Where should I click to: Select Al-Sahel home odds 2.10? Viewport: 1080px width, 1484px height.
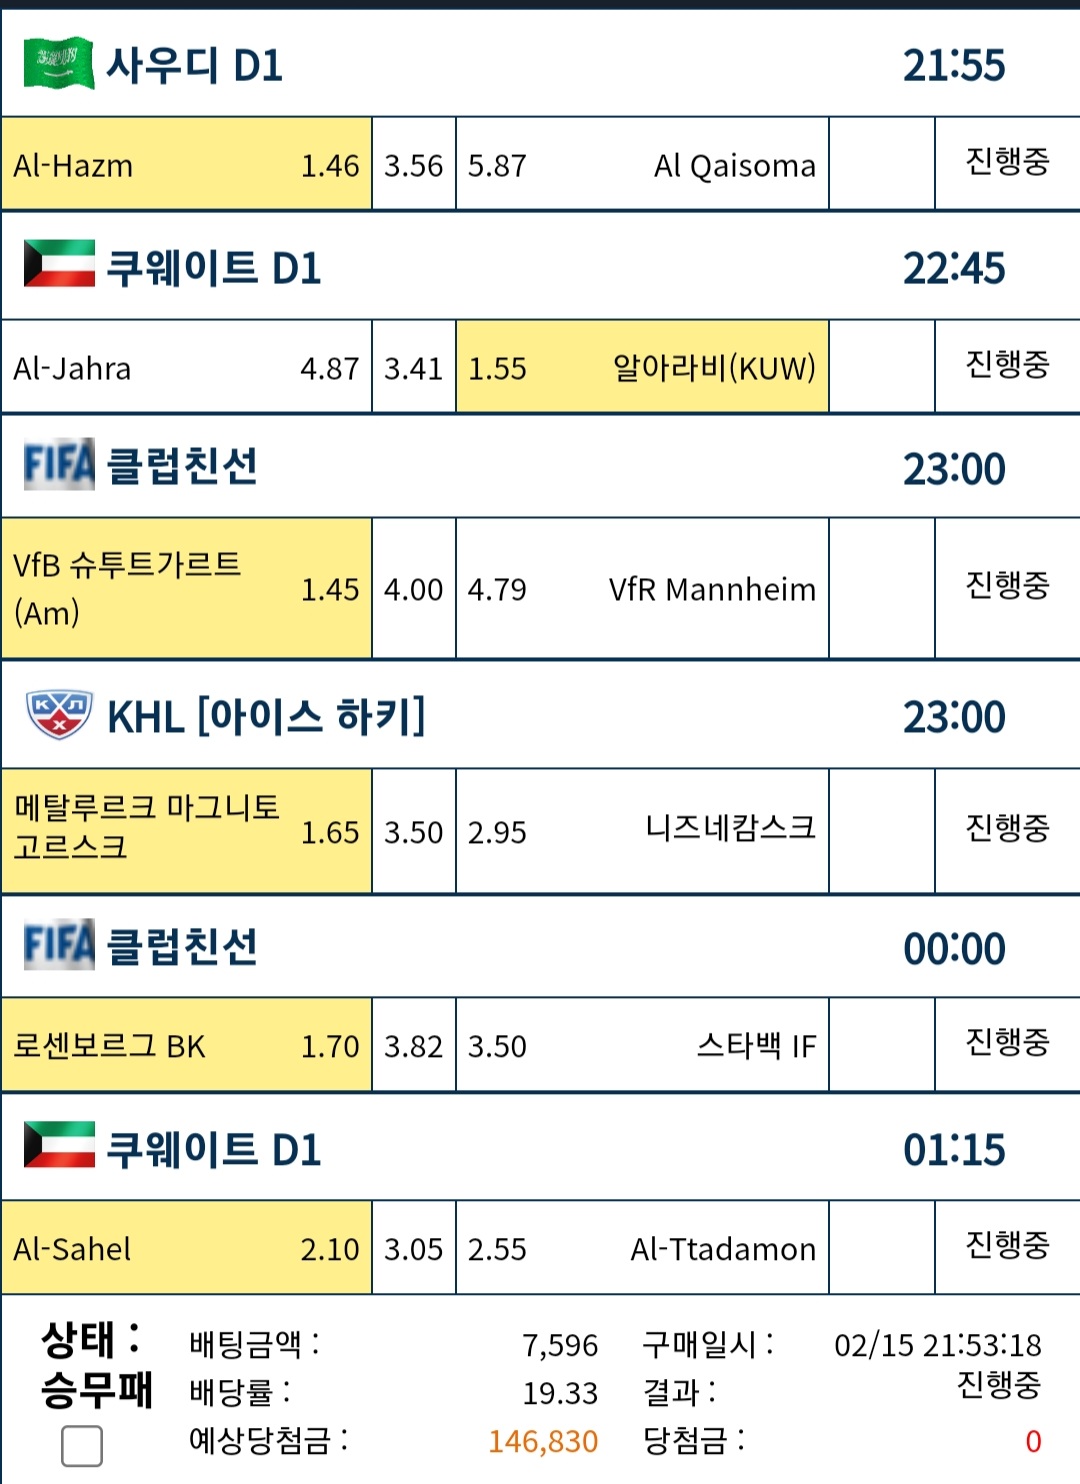[x=187, y=1248]
